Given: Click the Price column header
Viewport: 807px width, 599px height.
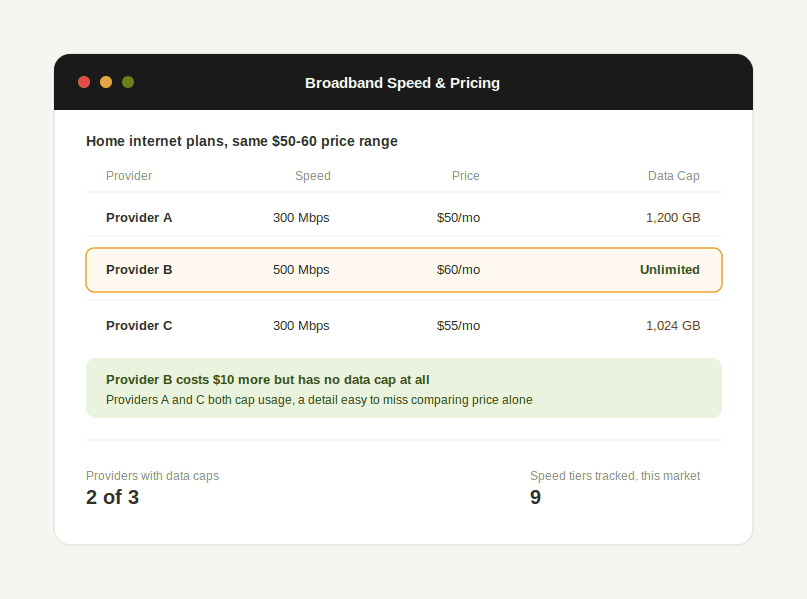Looking at the screenshot, I should (x=465, y=176).
